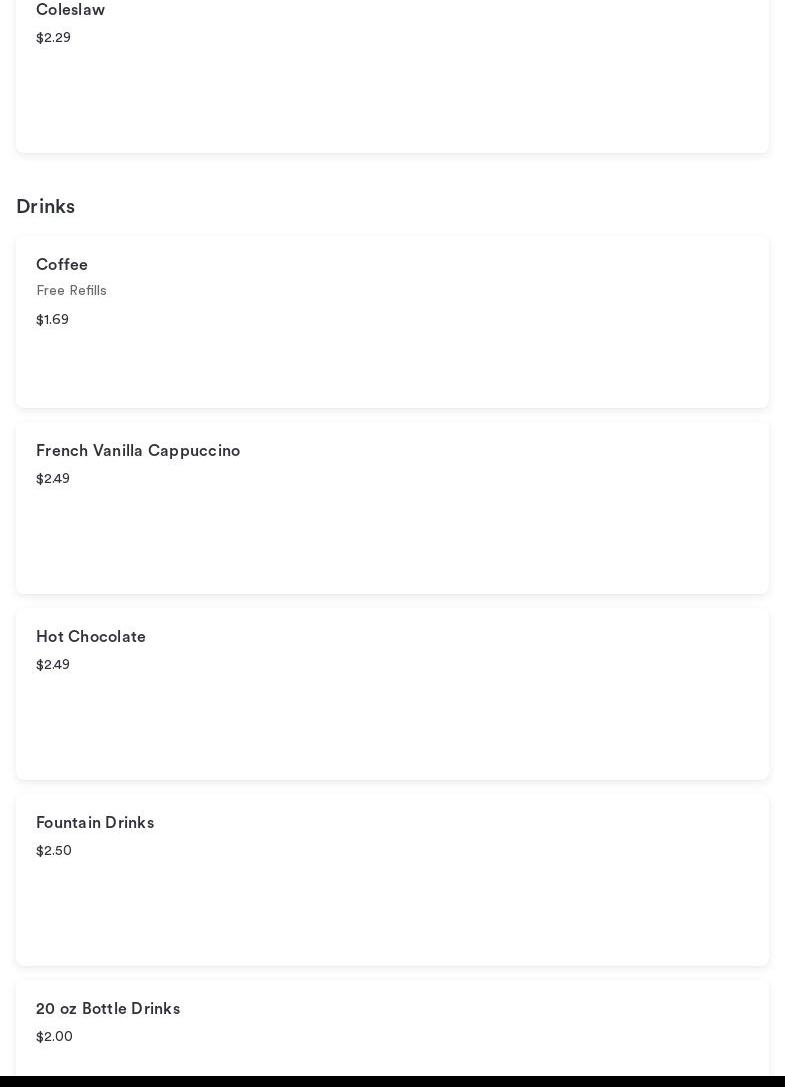The width and height of the screenshot is (785, 1087).
Task: Click the French Vanilla Cappuccino $2.49 price
Action: pyautogui.click(x=53, y=479)
